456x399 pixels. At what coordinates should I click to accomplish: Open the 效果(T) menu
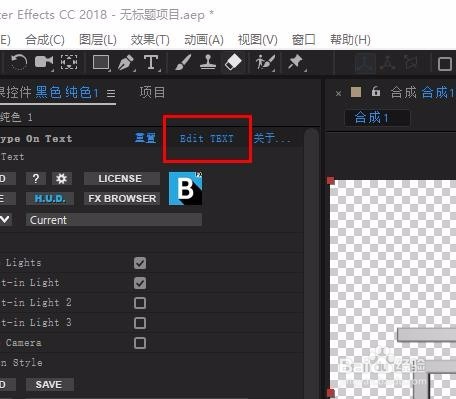coord(150,40)
